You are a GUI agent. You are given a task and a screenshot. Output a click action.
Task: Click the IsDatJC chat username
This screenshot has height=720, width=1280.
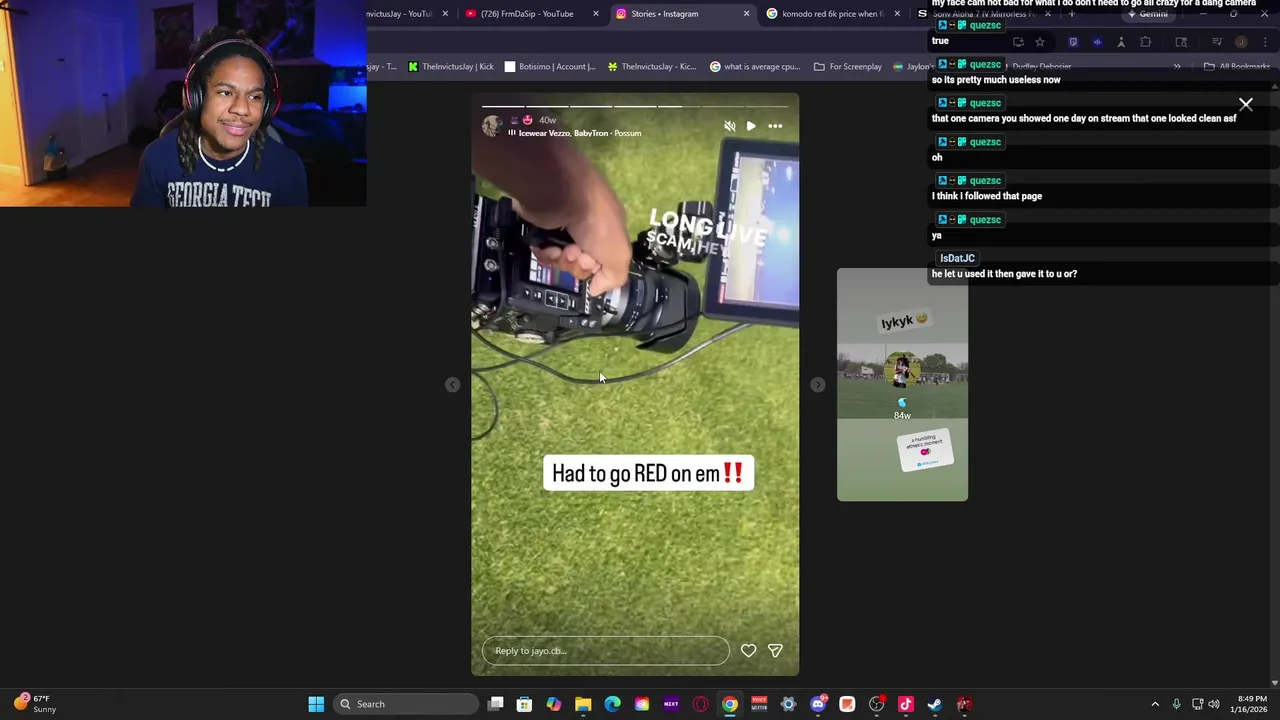[957, 258]
